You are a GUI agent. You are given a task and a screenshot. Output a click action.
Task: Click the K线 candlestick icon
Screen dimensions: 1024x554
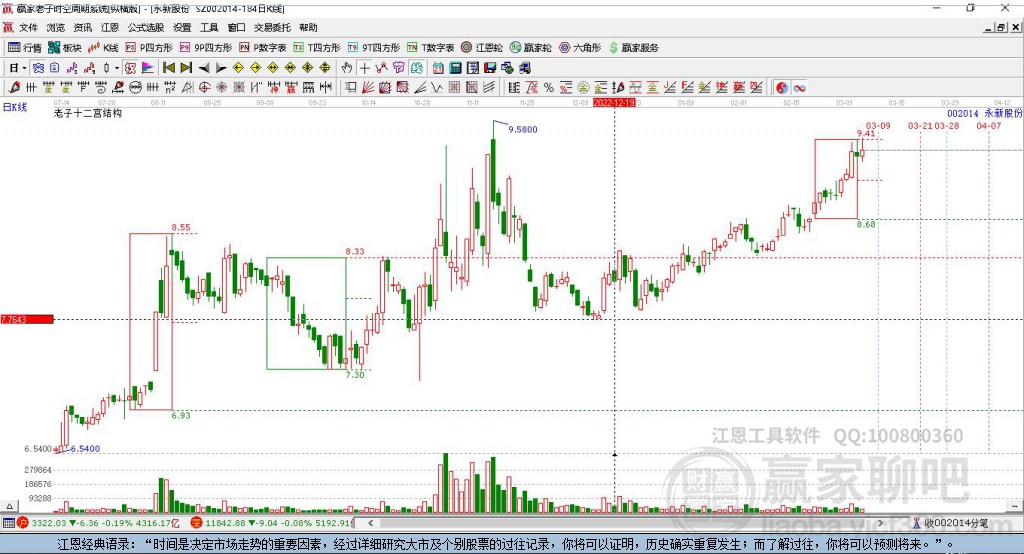pyautogui.click(x=103, y=48)
